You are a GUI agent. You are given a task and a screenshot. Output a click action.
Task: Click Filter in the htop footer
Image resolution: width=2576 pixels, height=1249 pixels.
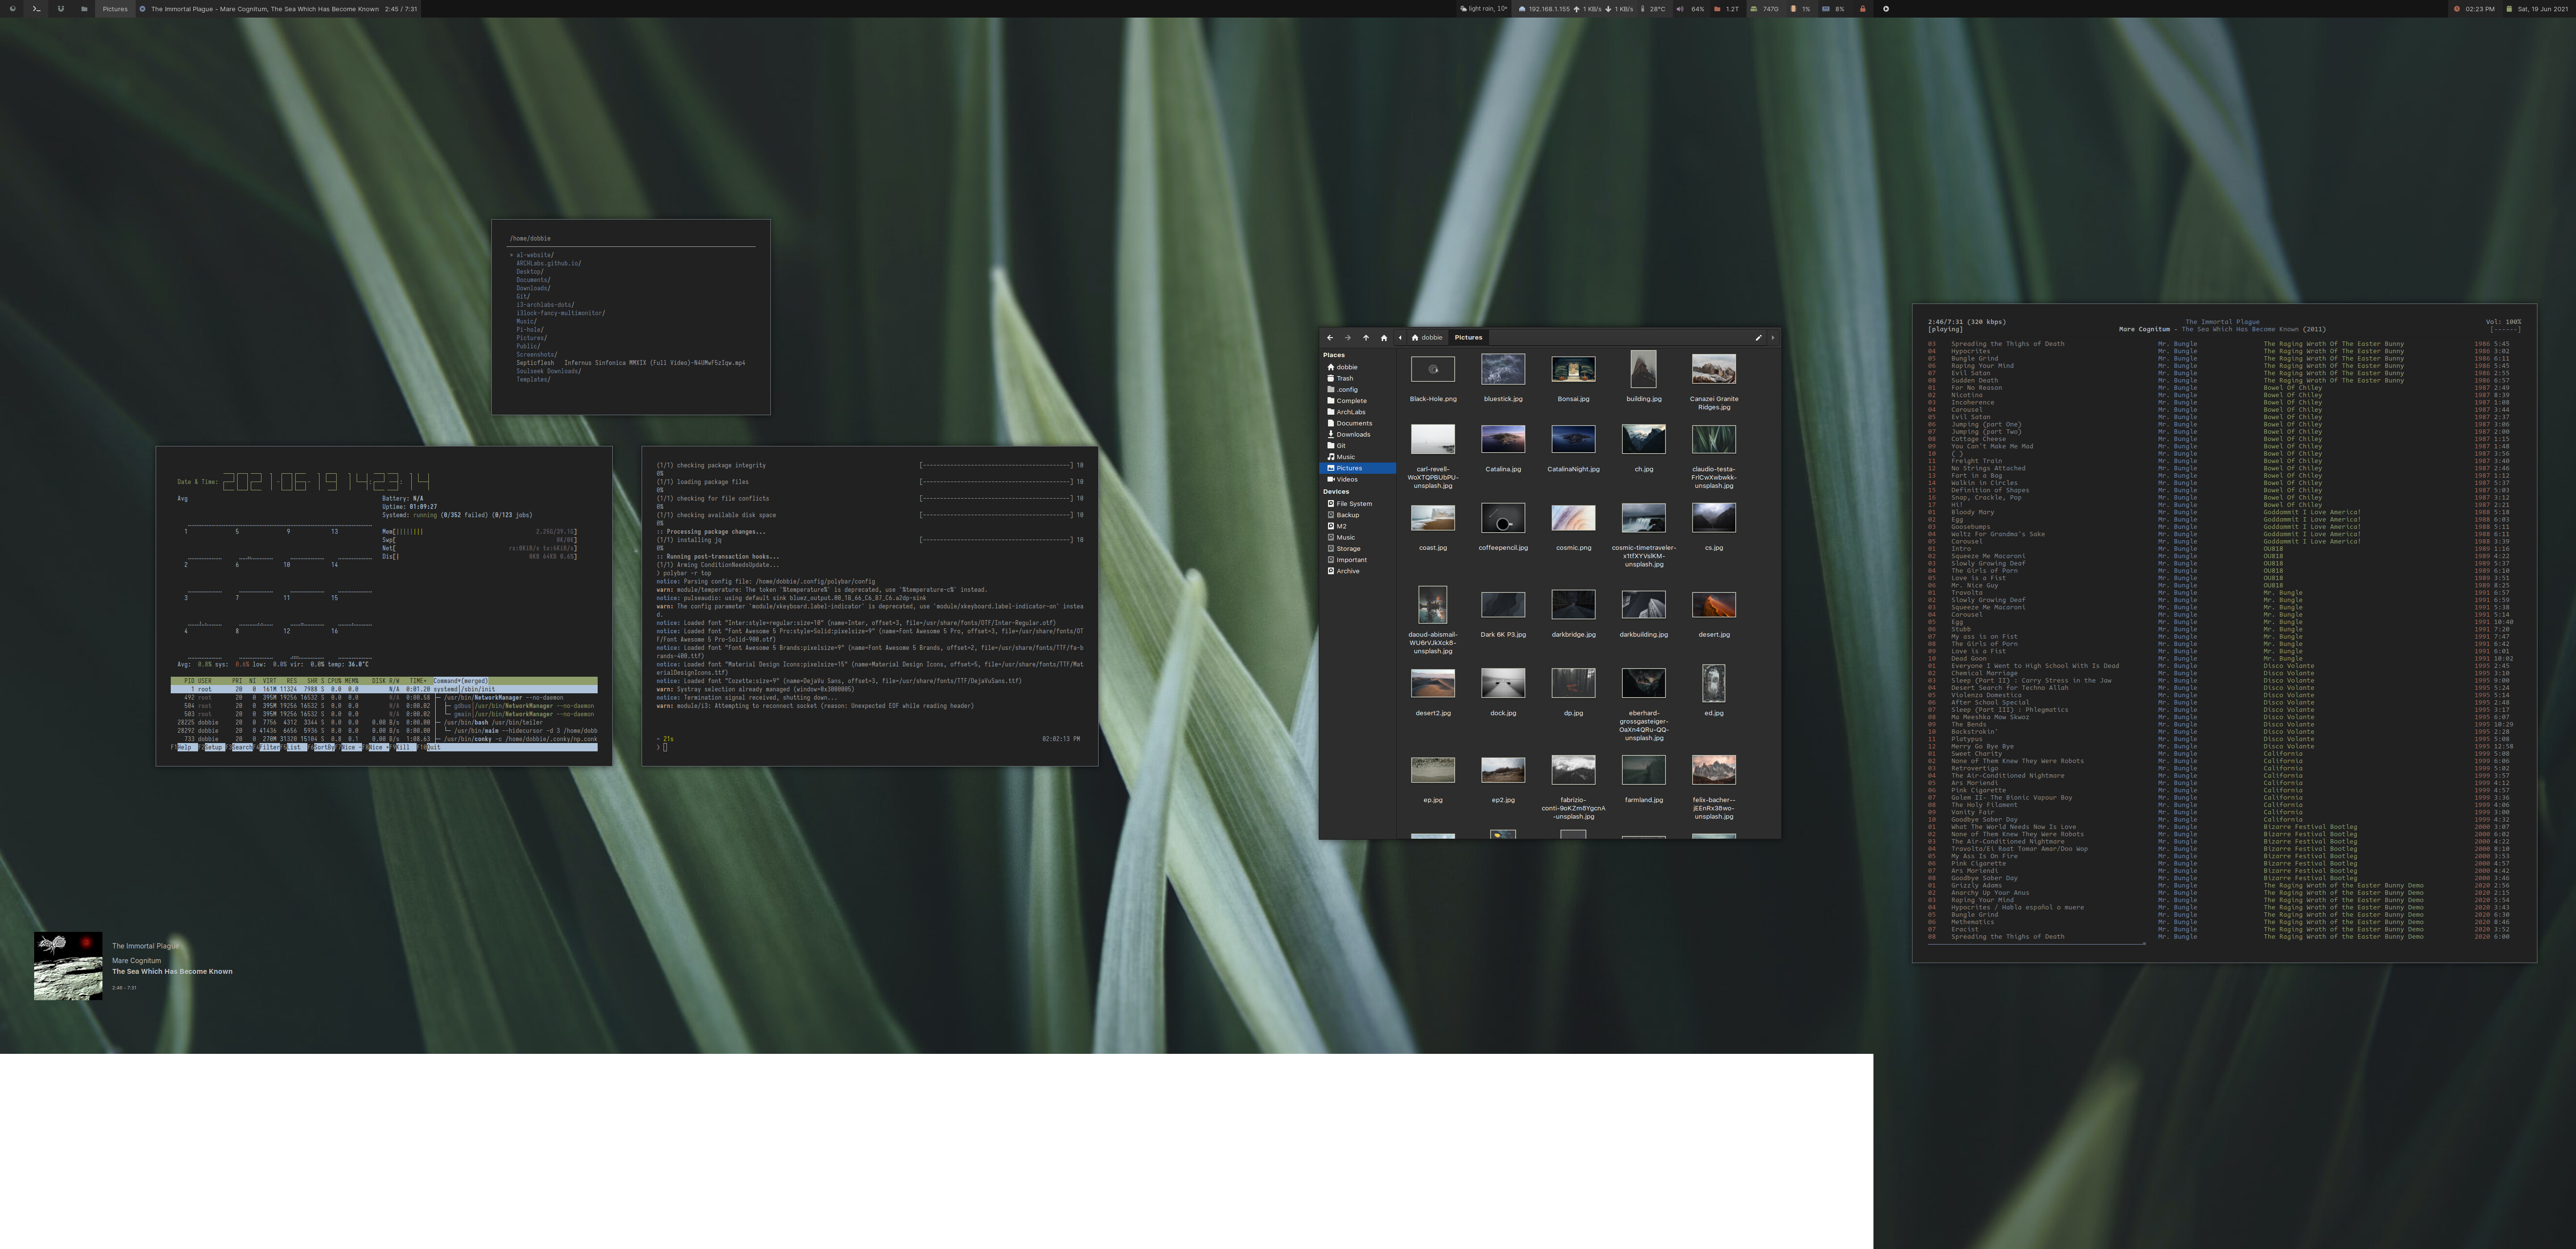[269, 747]
